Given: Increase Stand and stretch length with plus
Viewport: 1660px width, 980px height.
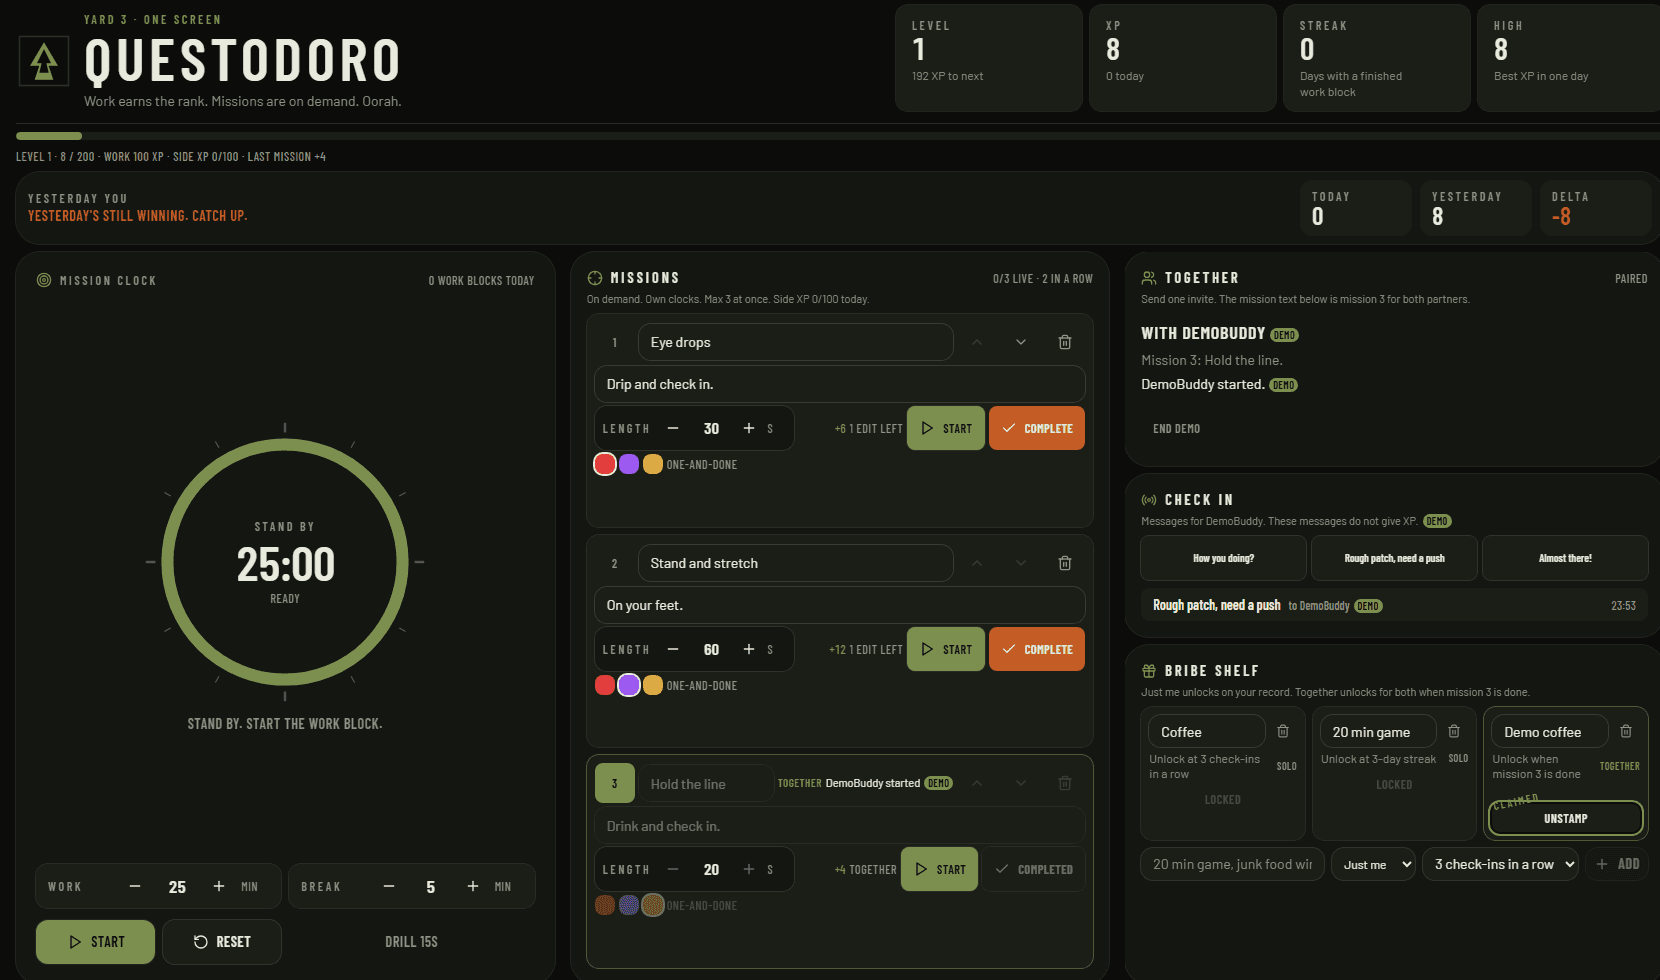Looking at the screenshot, I should [x=749, y=649].
